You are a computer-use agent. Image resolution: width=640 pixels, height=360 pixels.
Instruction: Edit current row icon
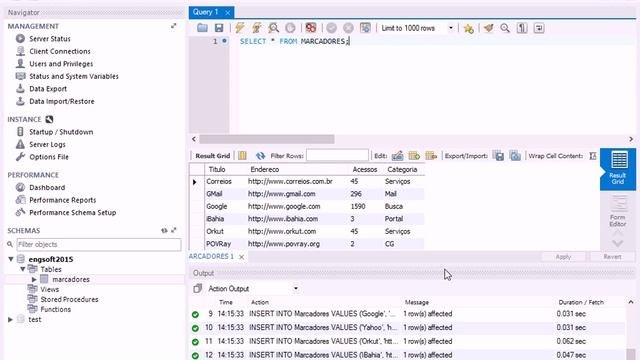click(x=397, y=156)
